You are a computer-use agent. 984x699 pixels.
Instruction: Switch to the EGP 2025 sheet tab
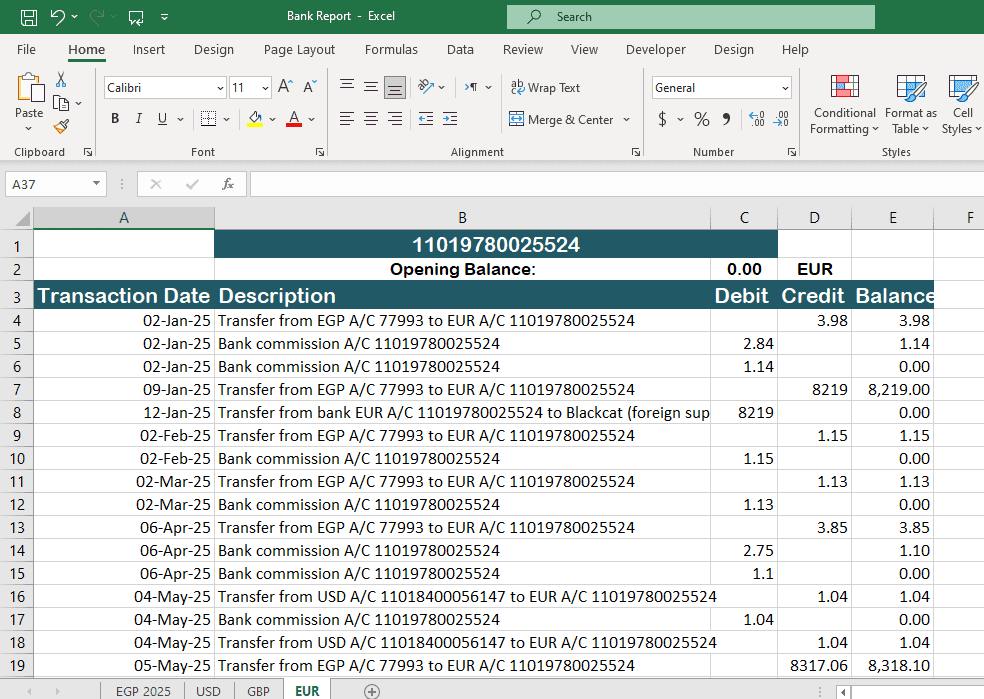click(143, 691)
